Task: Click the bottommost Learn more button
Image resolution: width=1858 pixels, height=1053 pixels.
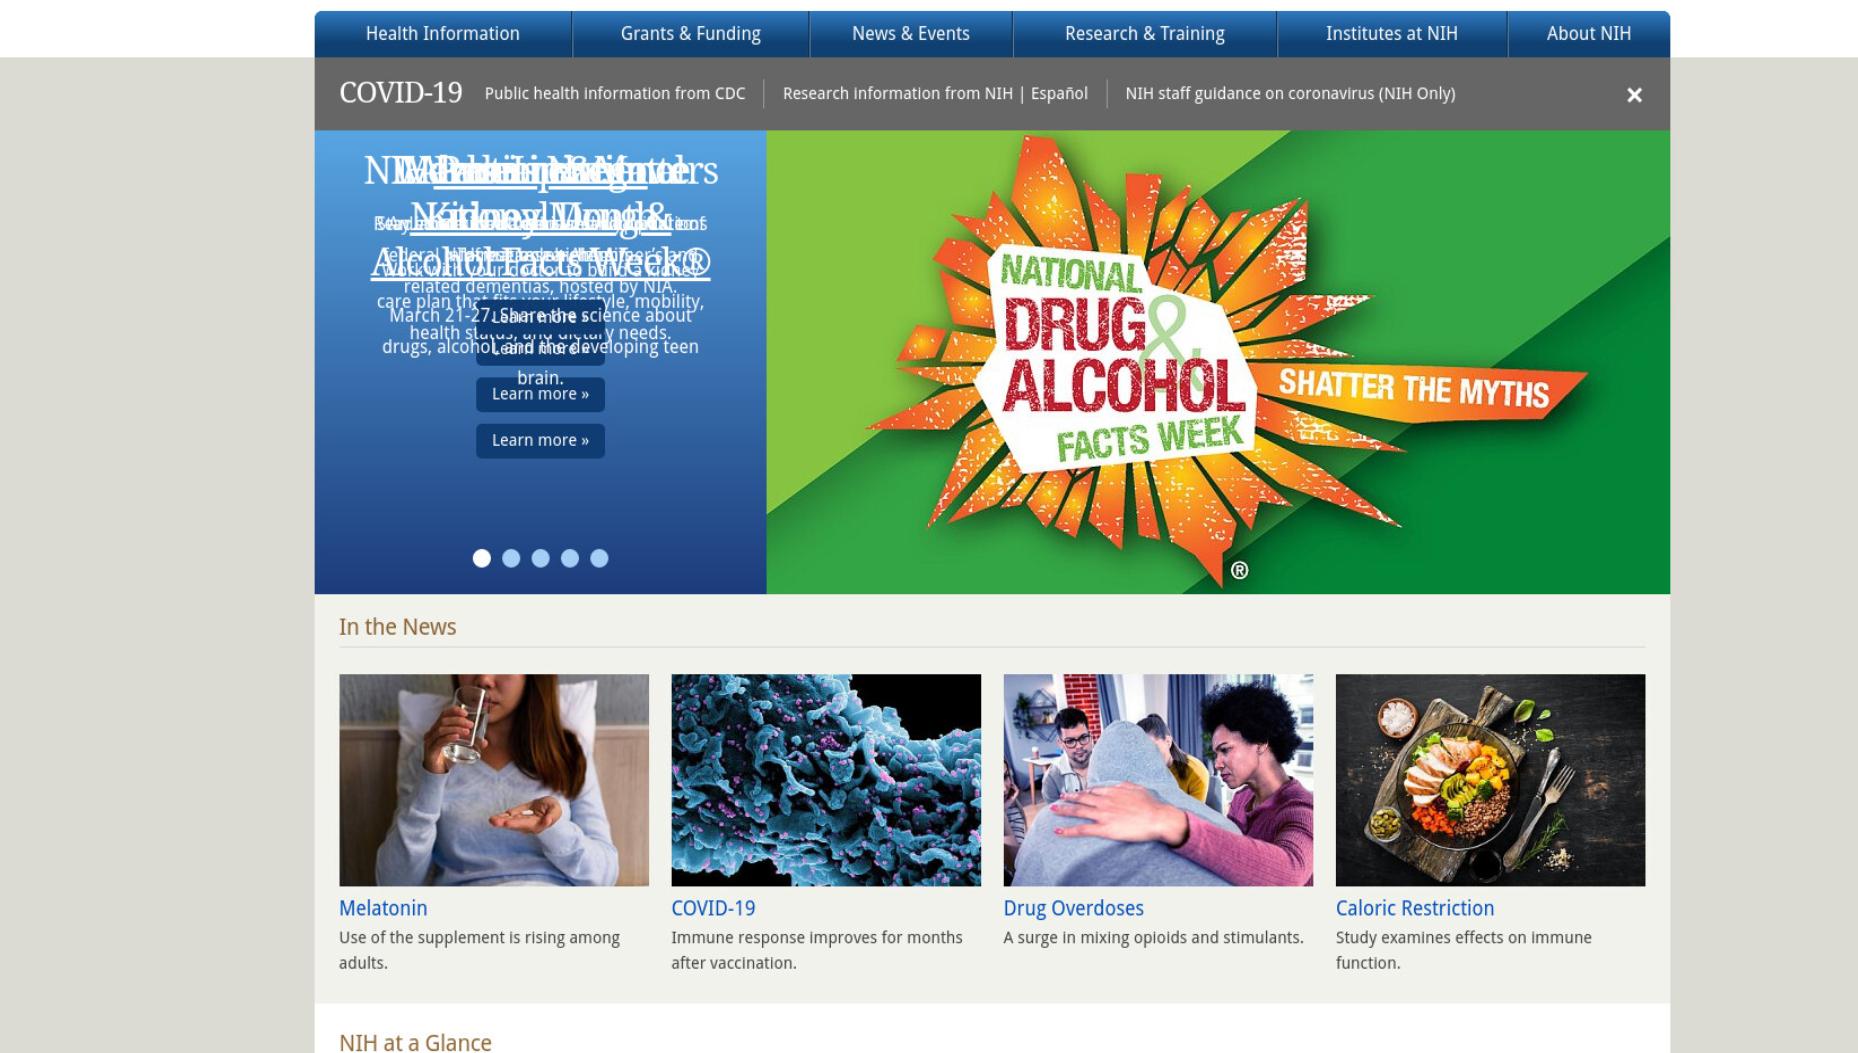Action: [540, 441]
